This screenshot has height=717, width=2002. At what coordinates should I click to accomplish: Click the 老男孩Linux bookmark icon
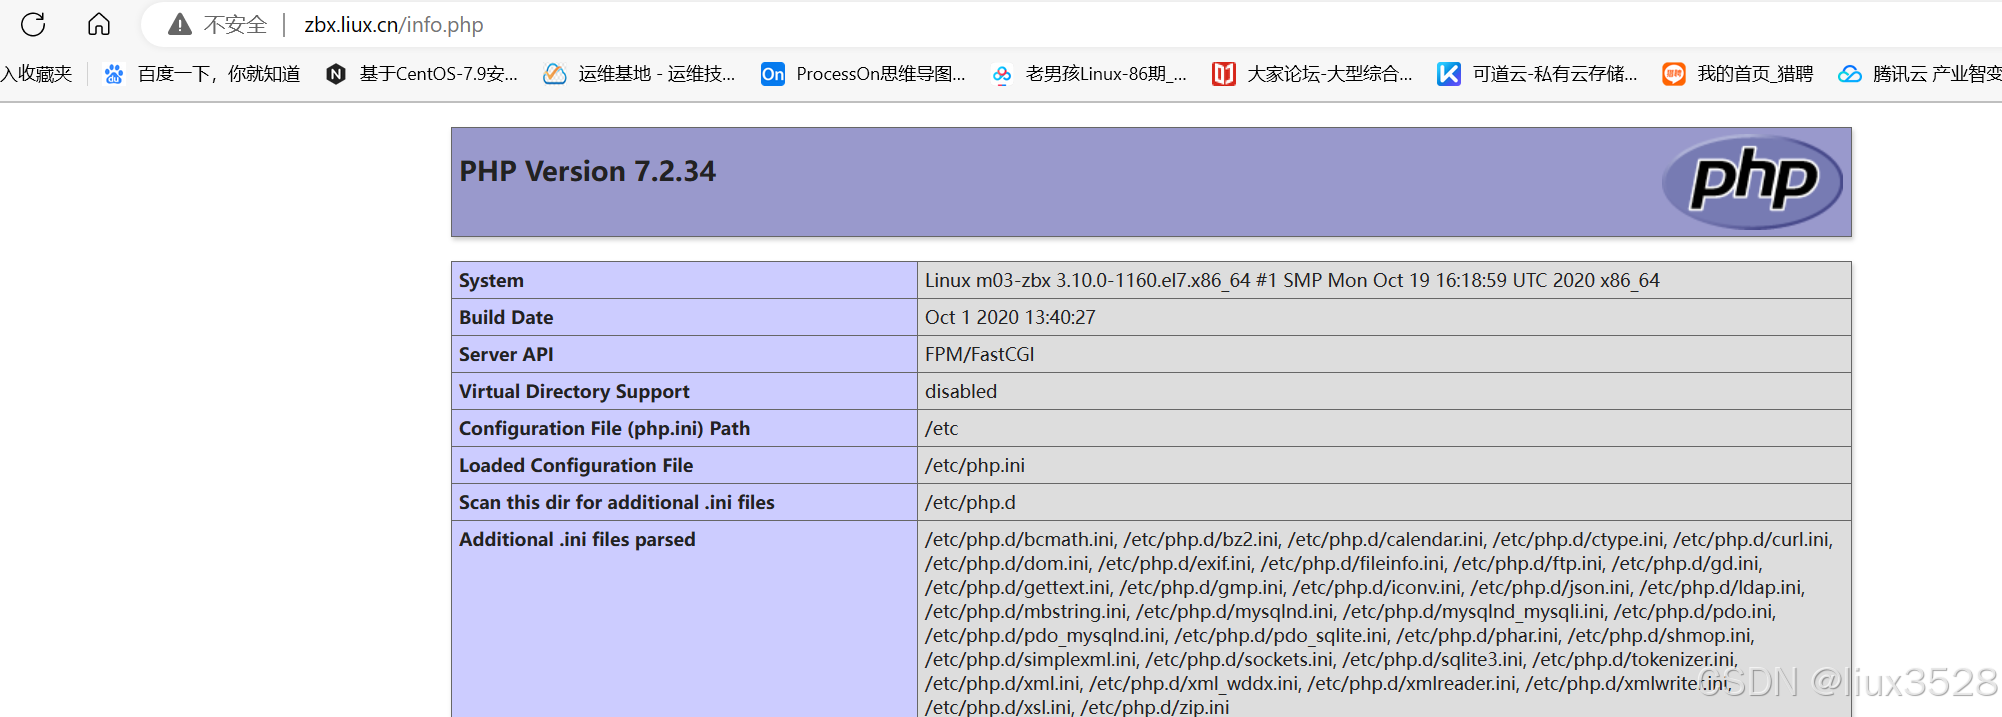pos(1001,74)
